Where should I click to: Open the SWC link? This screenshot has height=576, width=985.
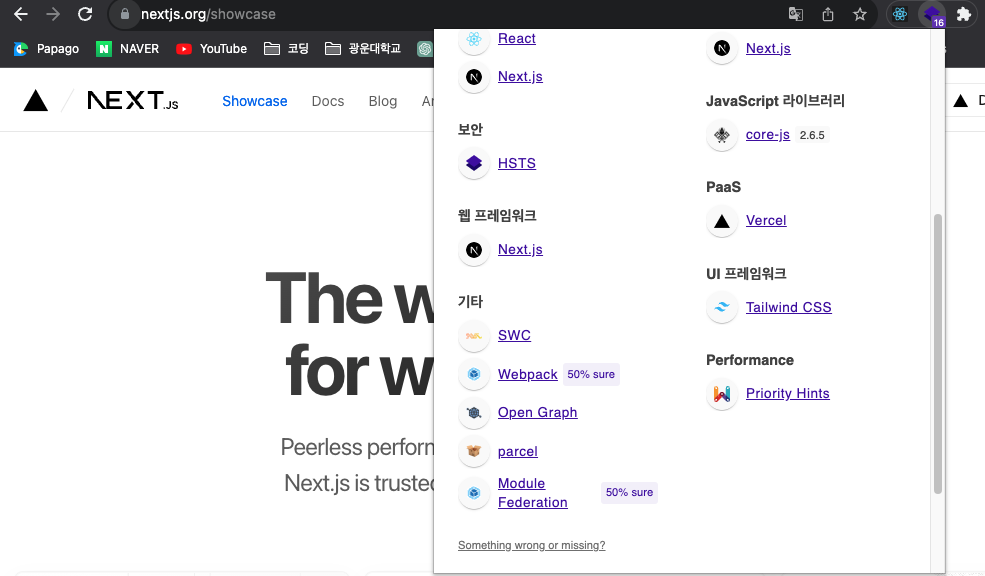coord(514,335)
